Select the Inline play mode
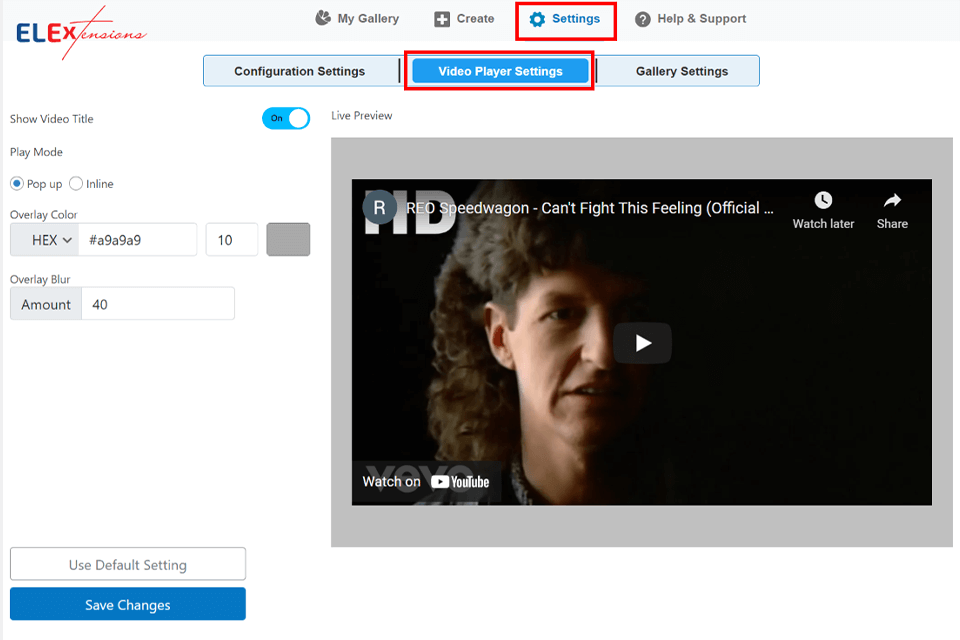 pyautogui.click(x=76, y=184)
